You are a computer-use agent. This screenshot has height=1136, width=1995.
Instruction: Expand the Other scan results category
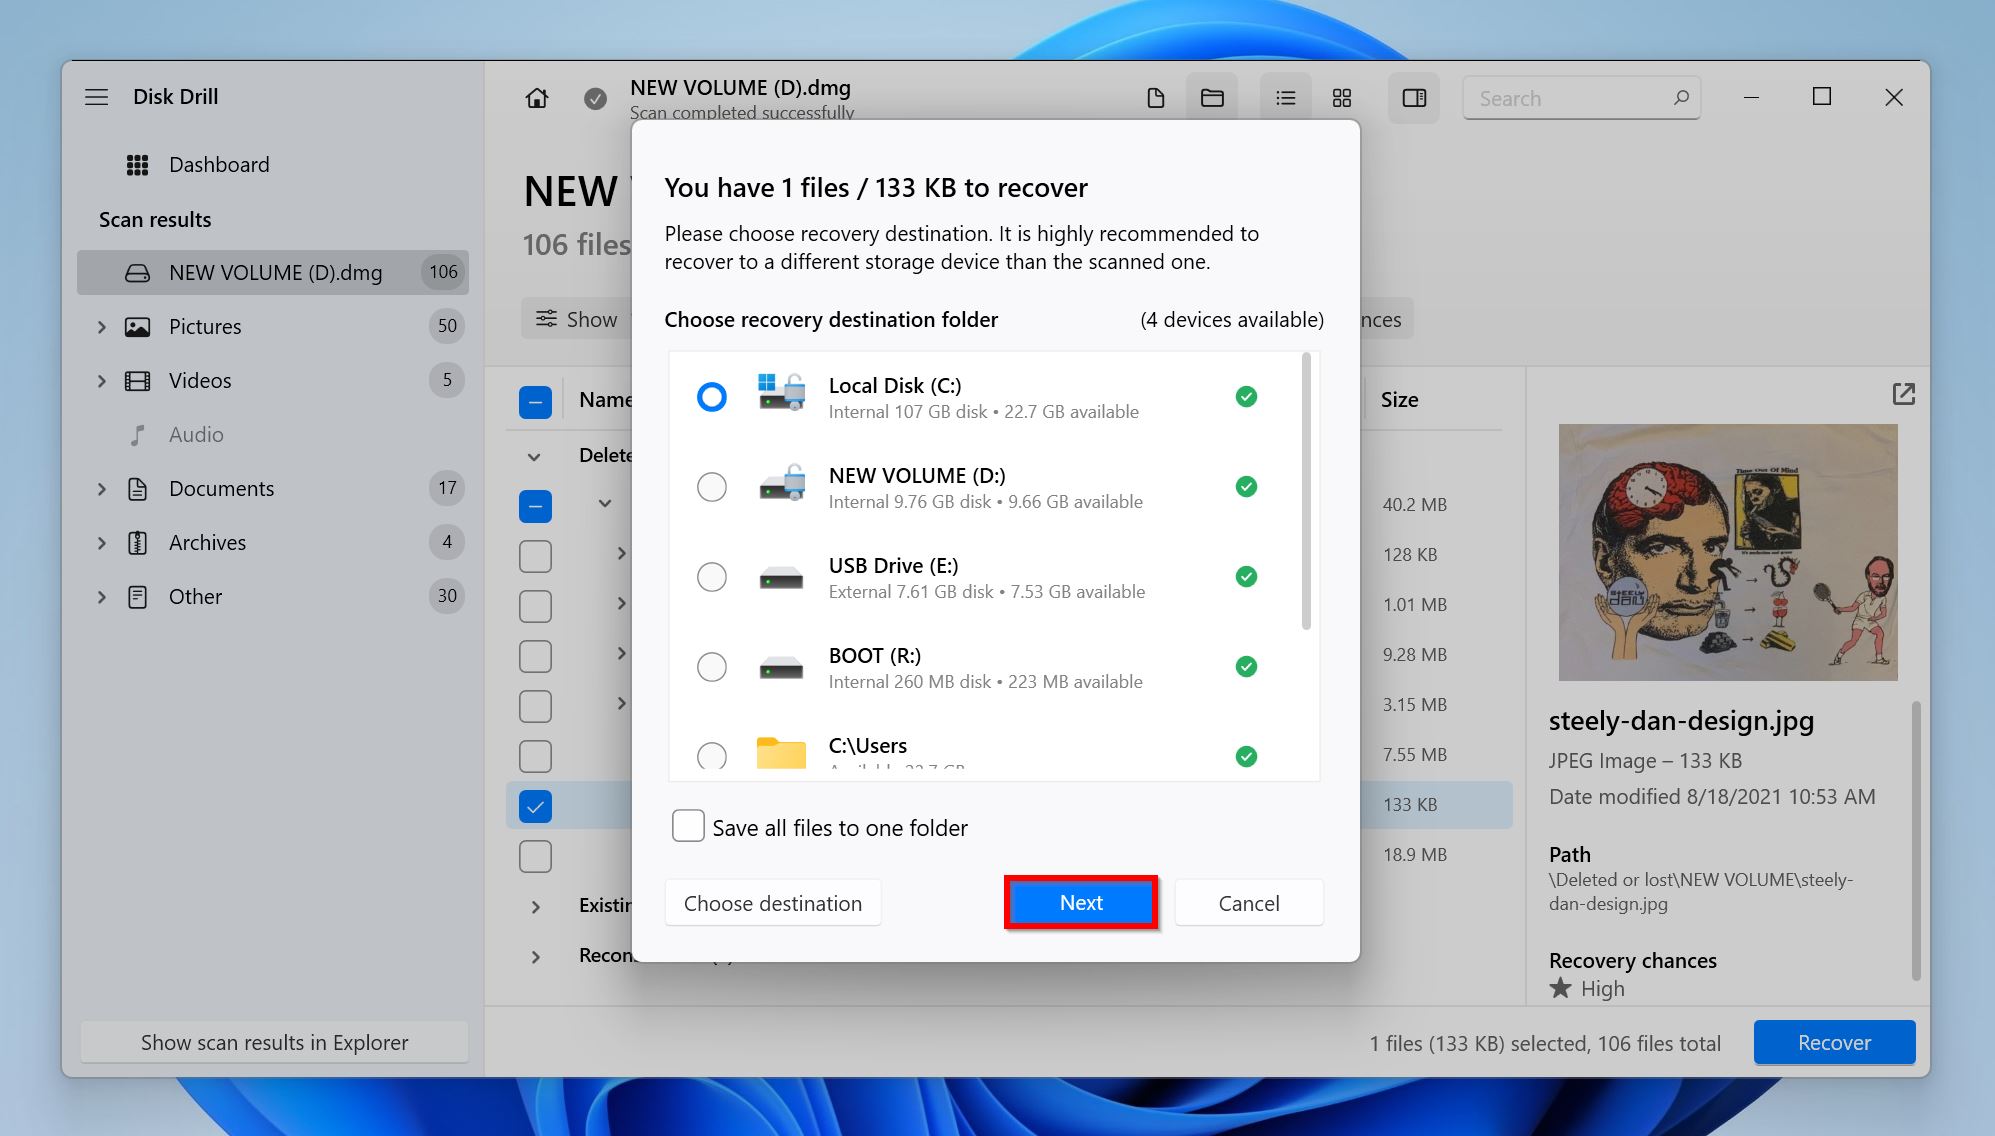pos(103,597)
